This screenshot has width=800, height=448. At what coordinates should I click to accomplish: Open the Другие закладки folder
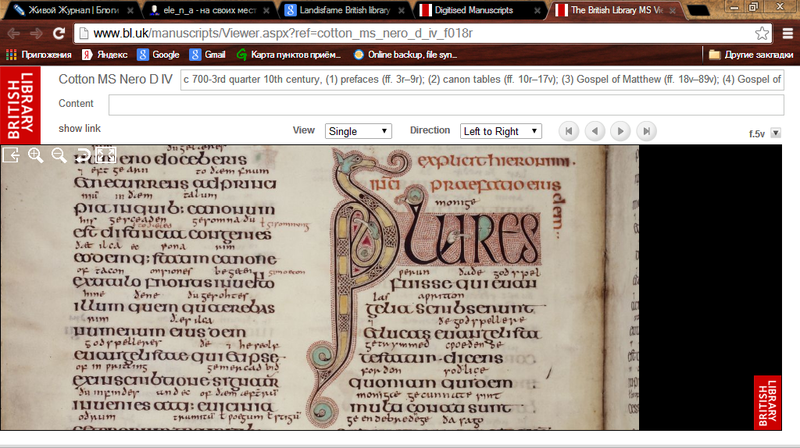click(x=751, y=55)
